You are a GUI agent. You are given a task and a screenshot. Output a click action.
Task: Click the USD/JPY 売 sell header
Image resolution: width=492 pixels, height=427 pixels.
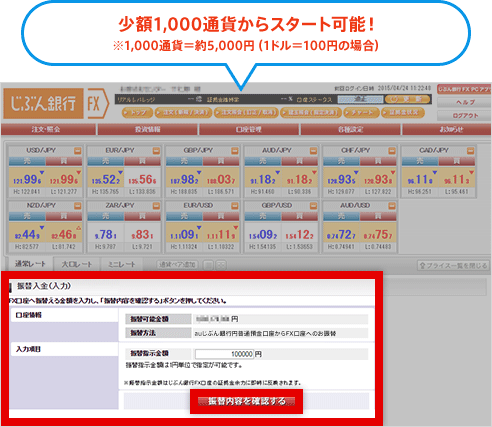click(x=27, y=162)
